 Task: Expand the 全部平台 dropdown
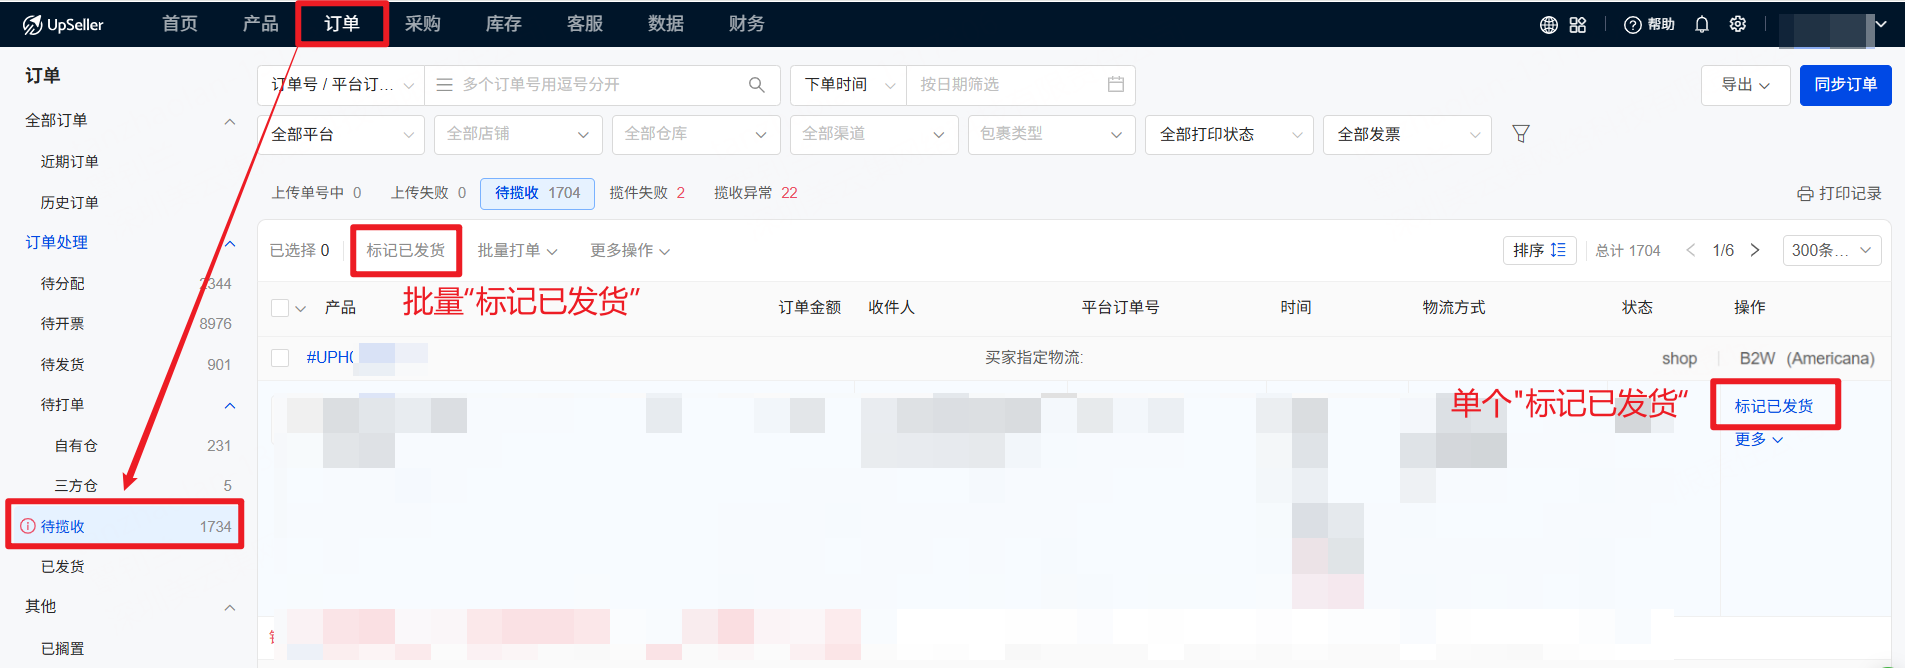pos(341,135)
